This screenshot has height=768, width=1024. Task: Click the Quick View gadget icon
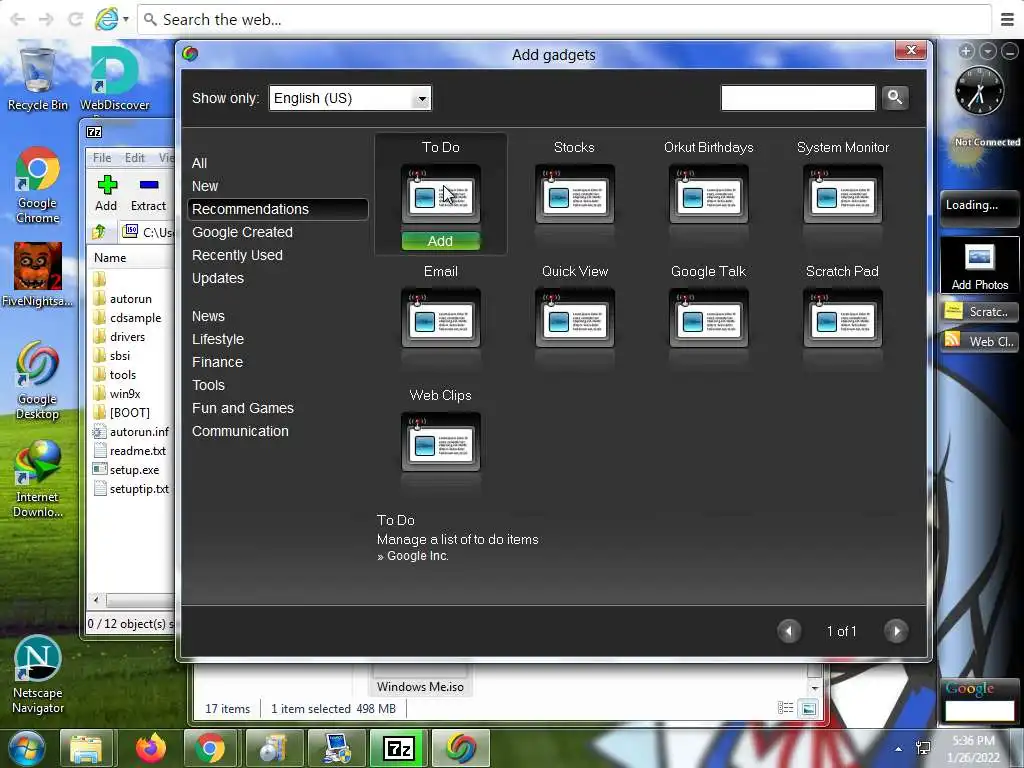click(575, 318)
